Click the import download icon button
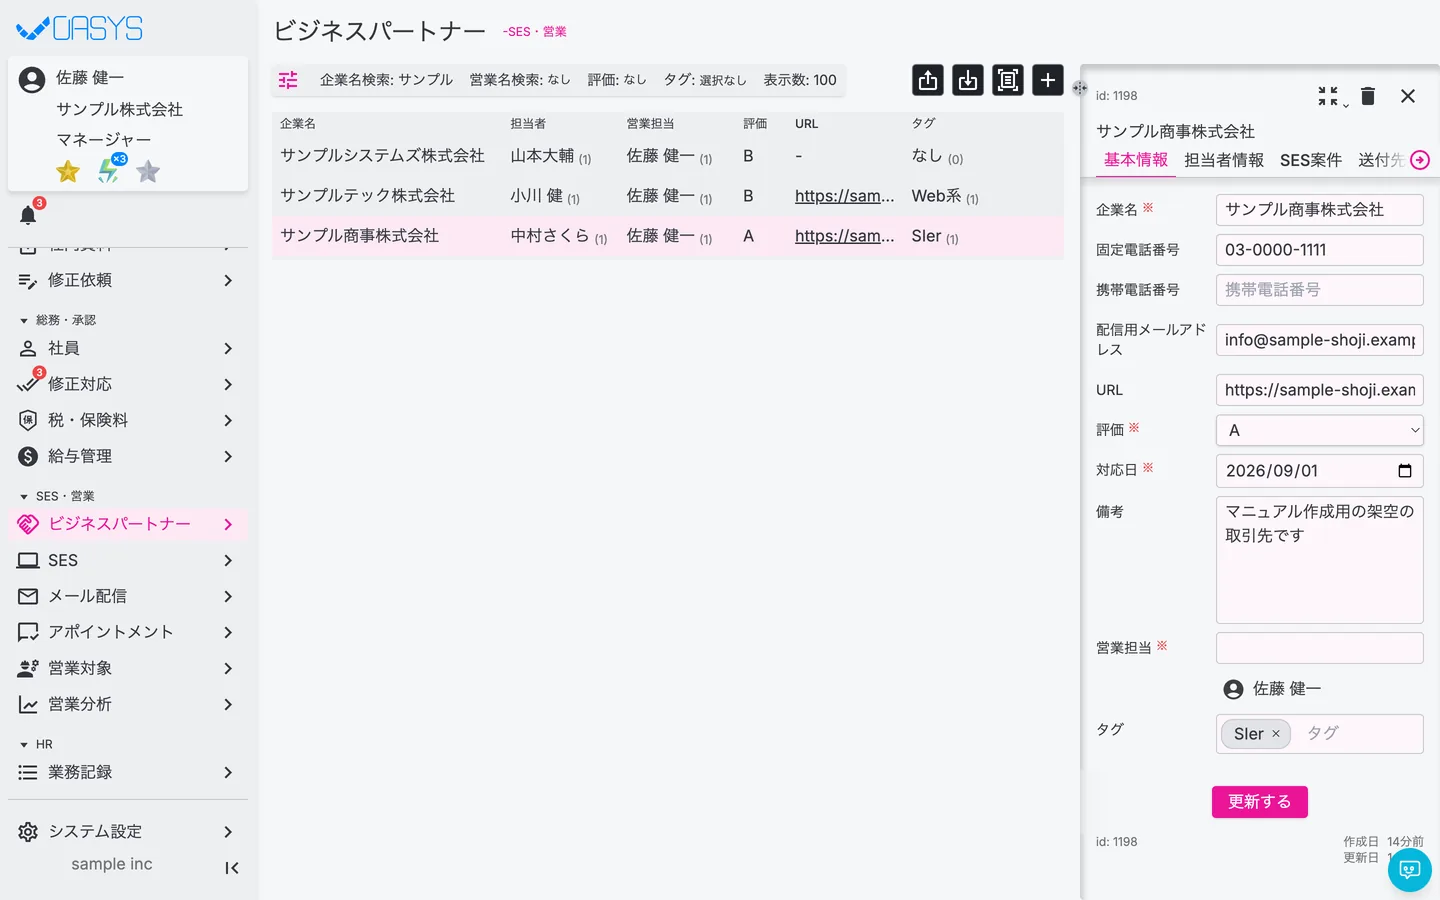This screenshot has width=1440, height=900. tap(968, 80)
